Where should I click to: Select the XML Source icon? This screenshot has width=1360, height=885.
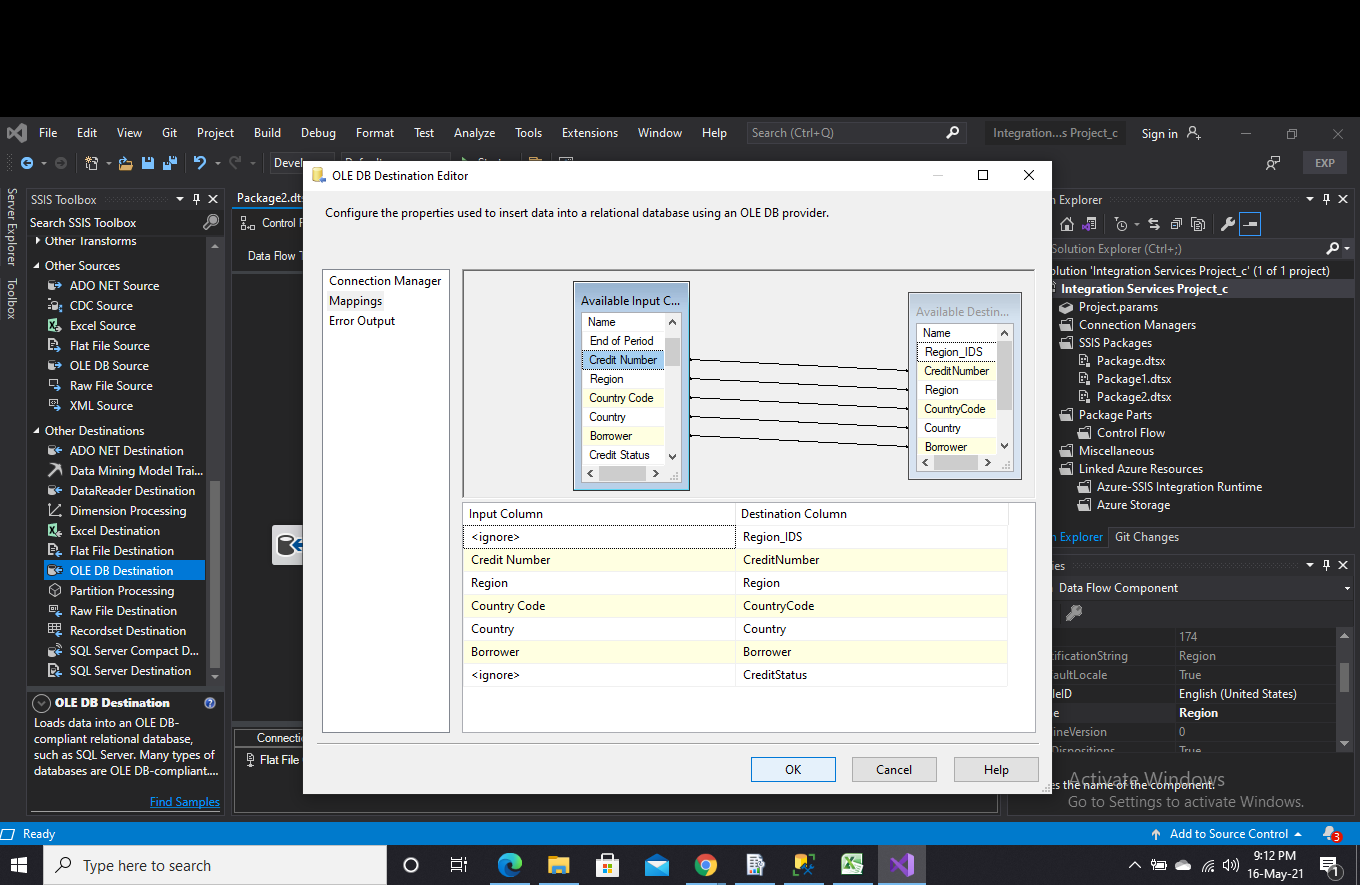(54, 406)
